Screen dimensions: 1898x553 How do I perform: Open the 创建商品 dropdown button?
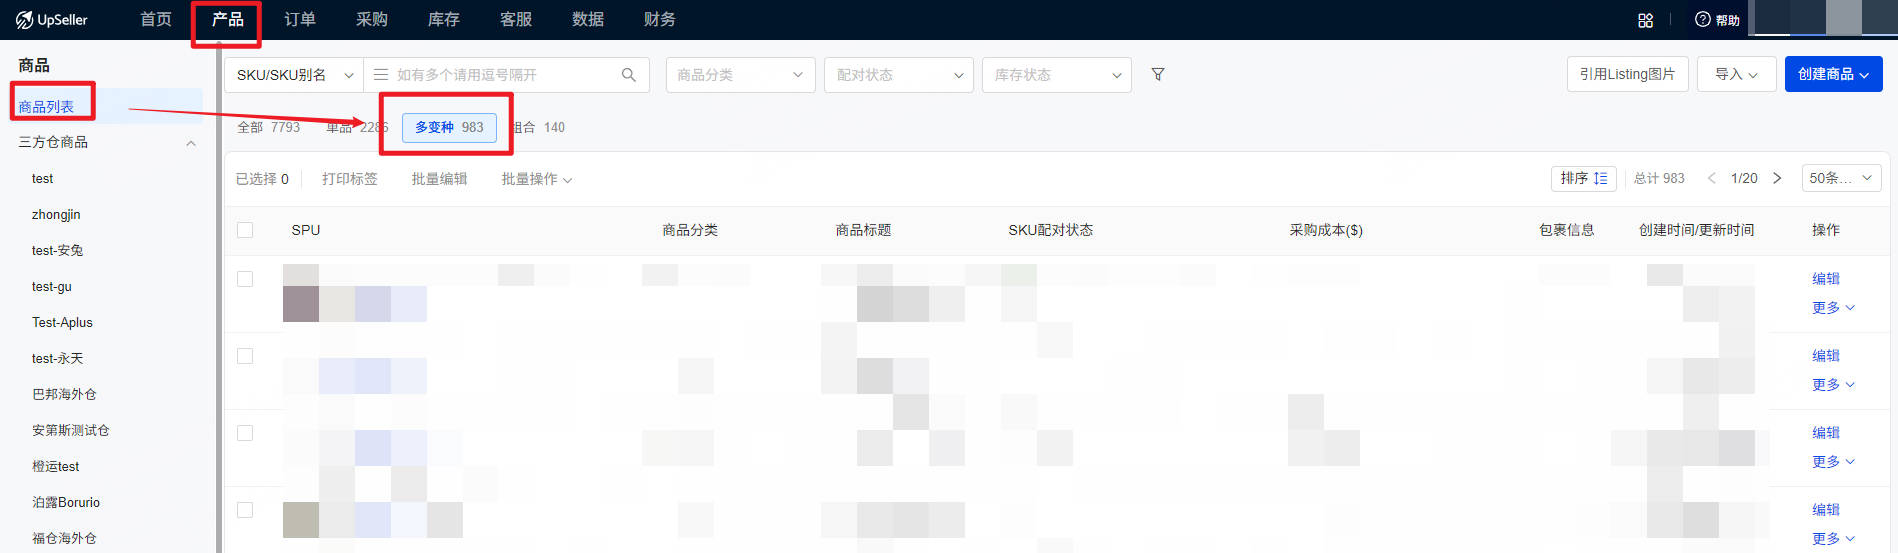point(1833,74)
